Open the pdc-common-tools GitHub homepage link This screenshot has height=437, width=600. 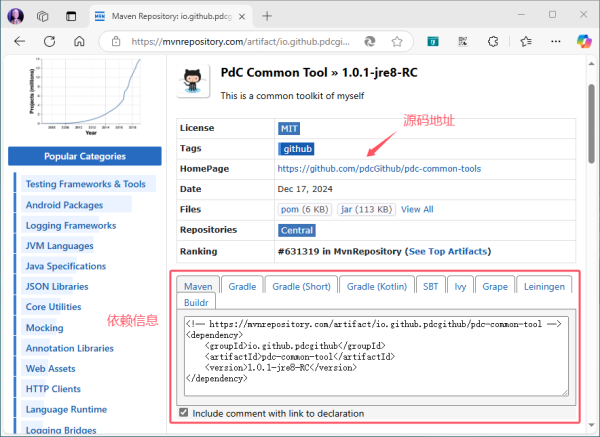coord(379,169)
